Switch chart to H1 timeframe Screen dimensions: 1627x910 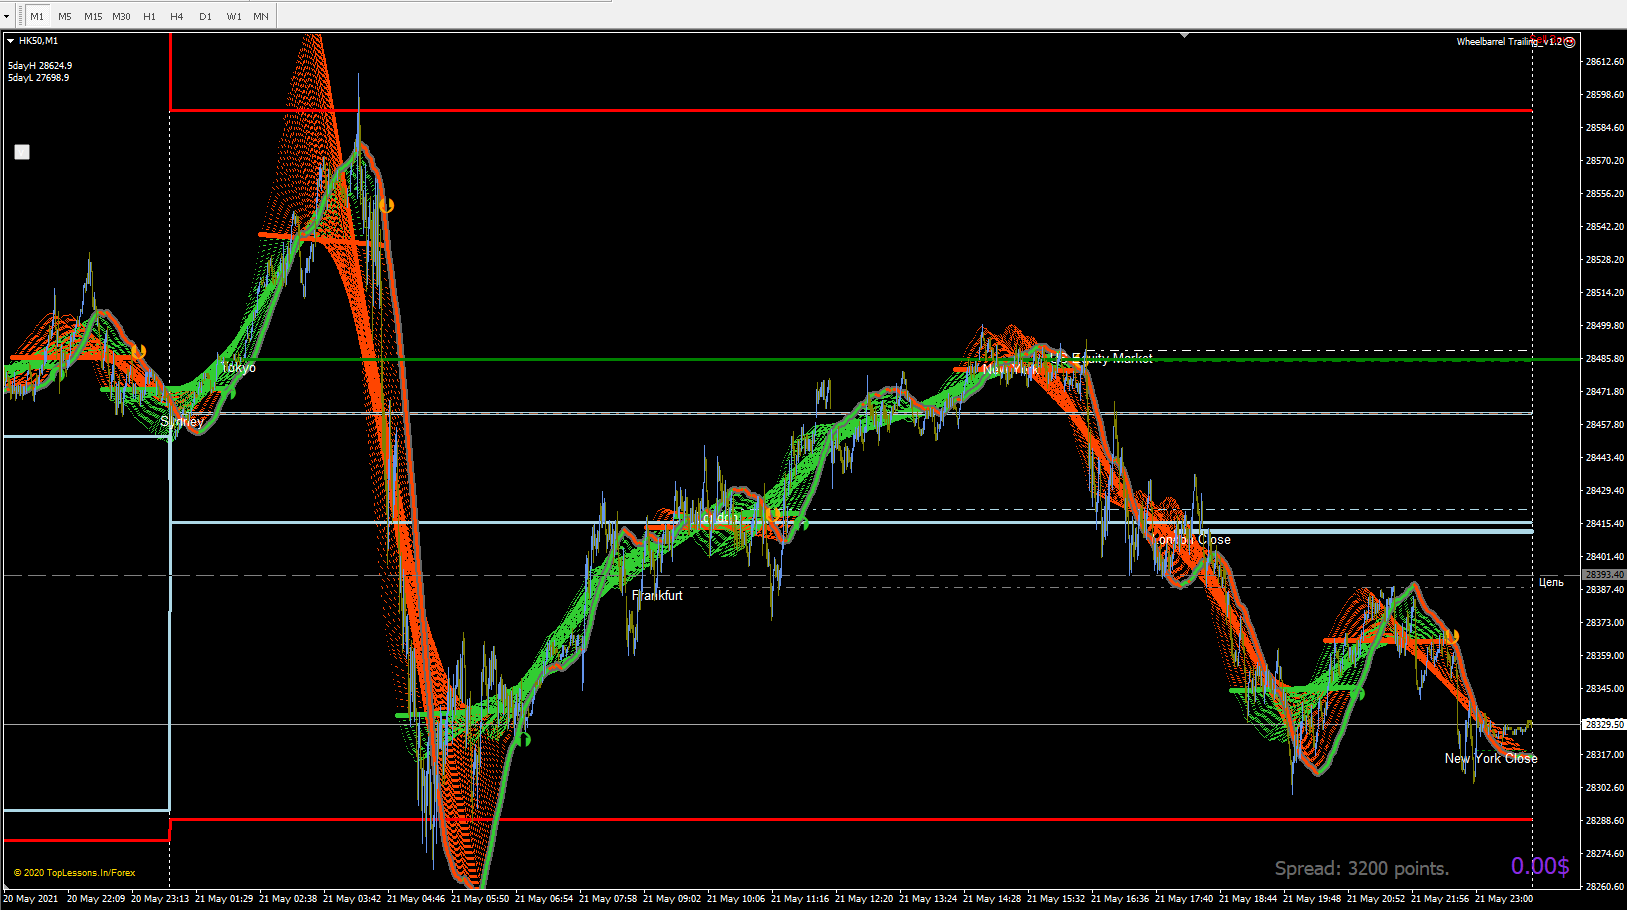click(x=149, y=16)
